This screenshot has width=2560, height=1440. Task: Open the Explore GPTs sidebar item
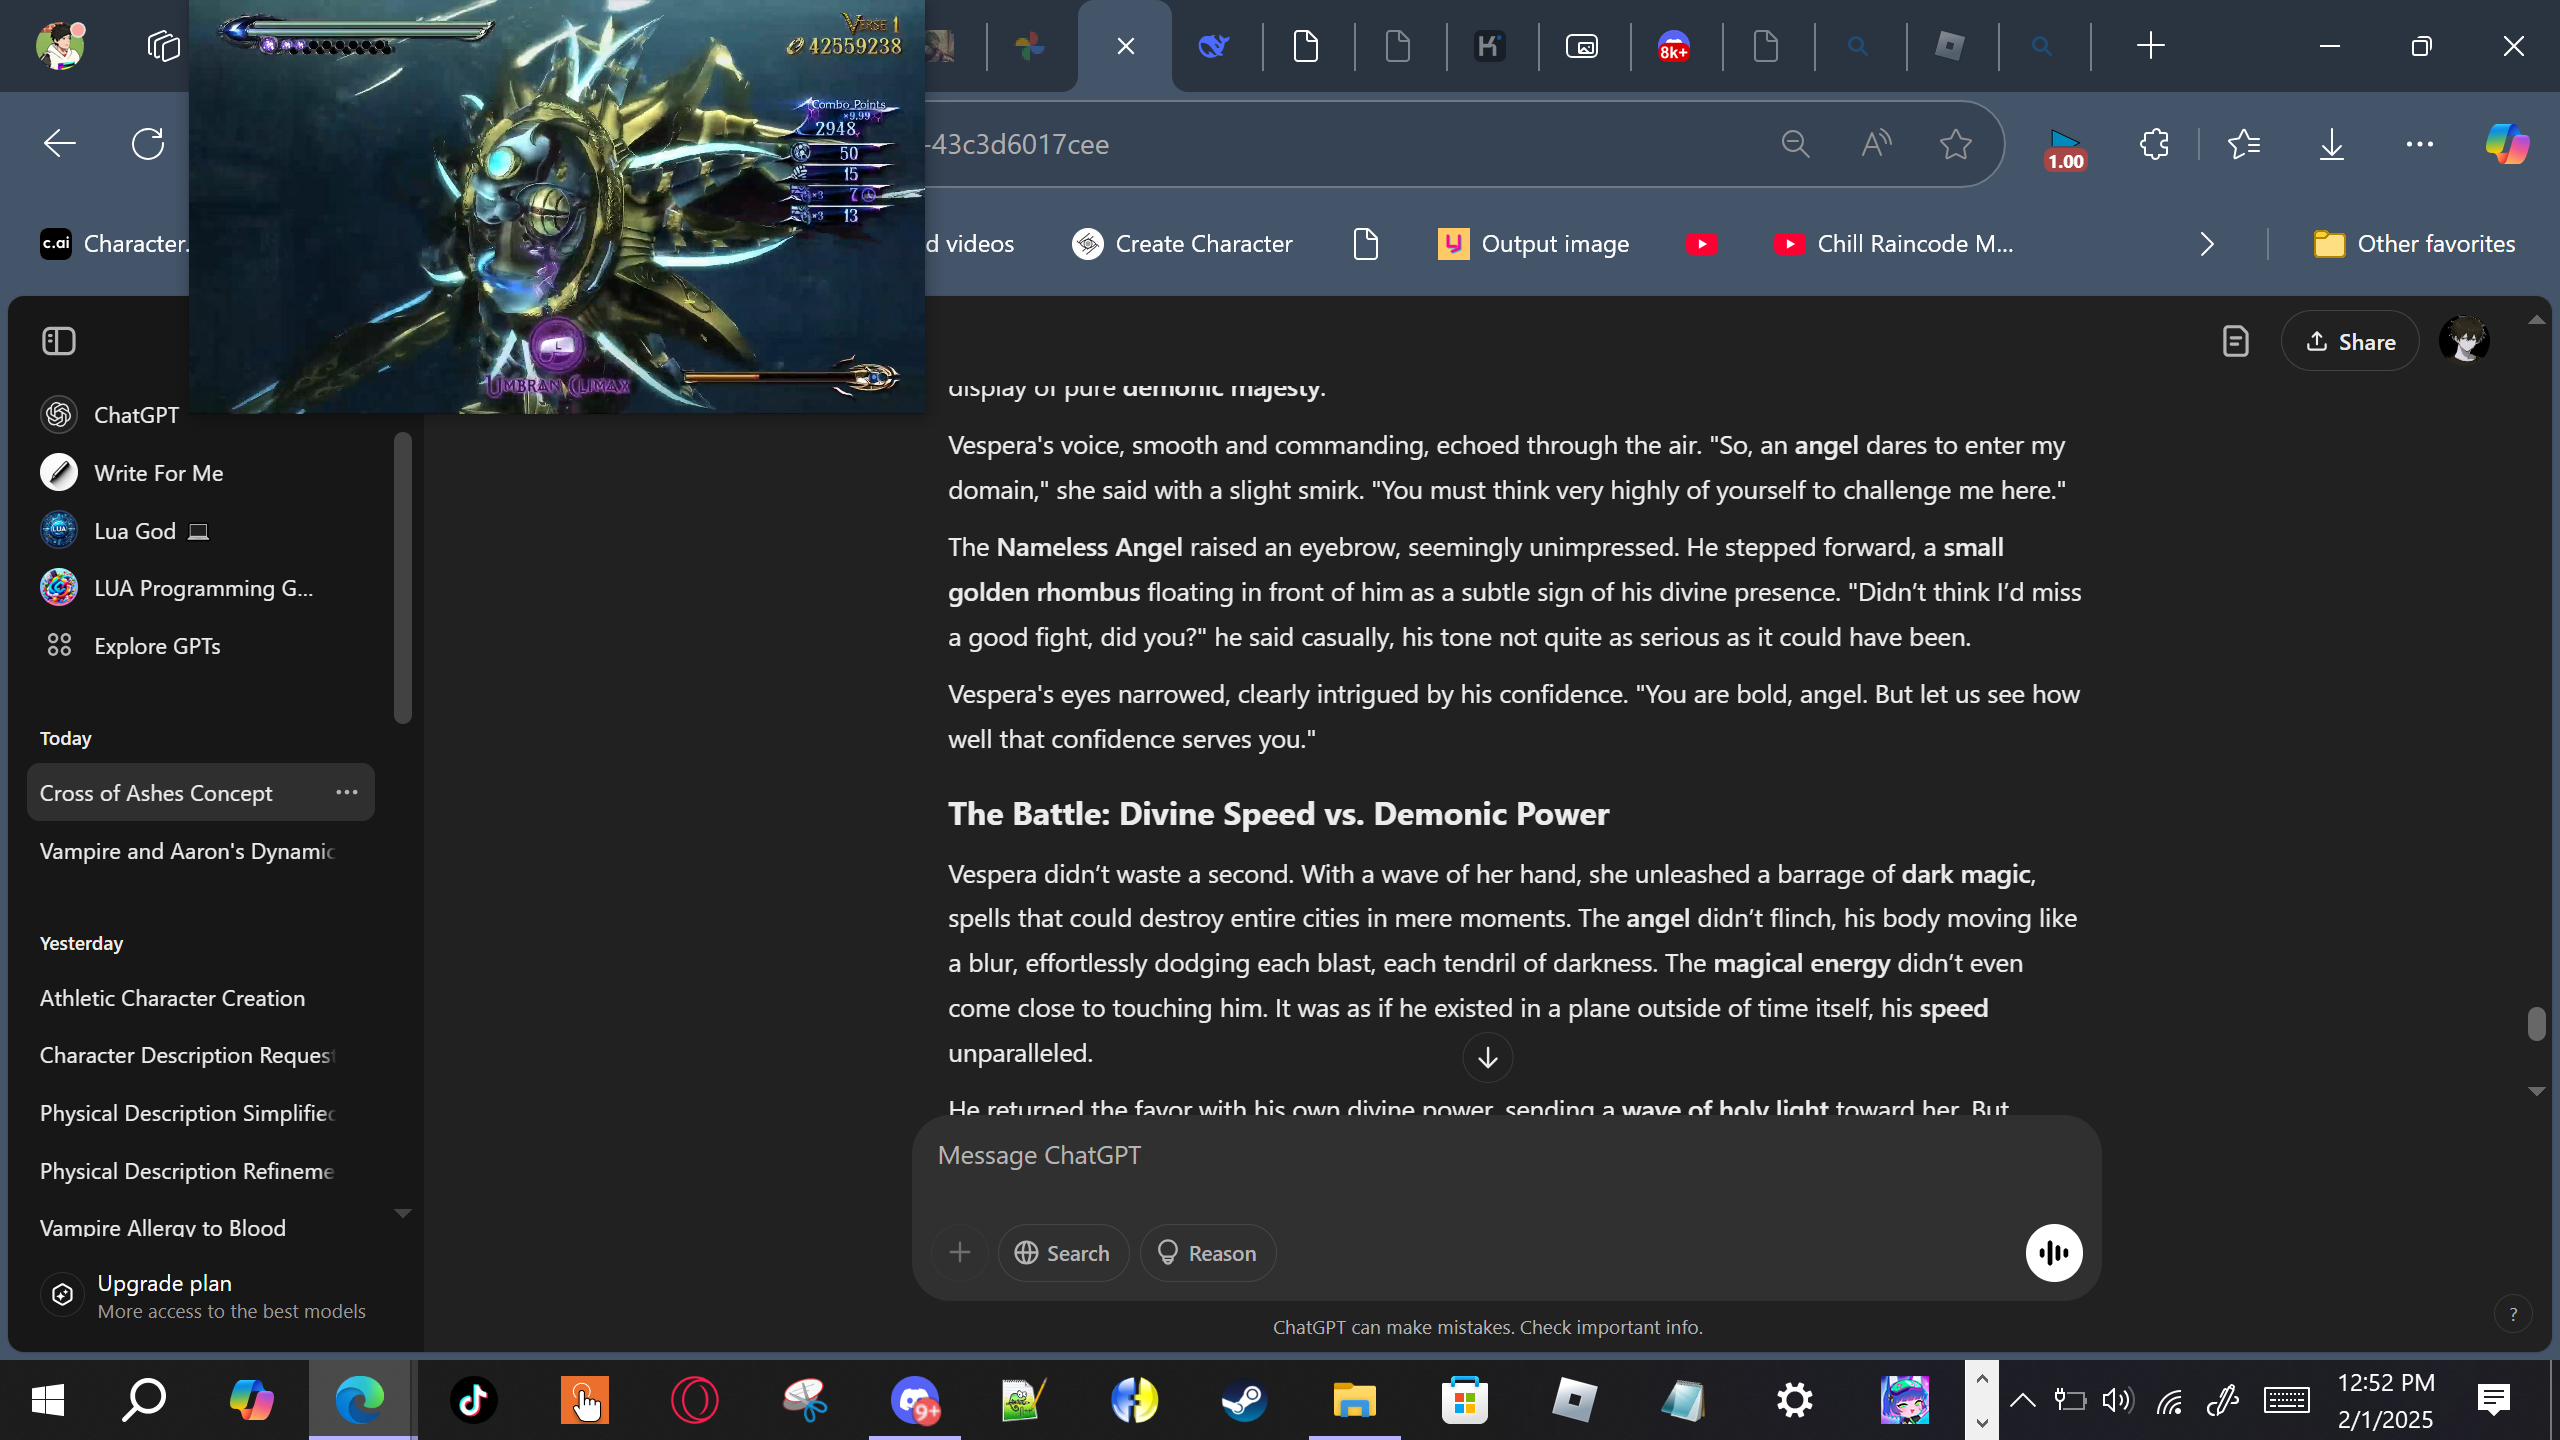pyautogui.click(x=156, y=646)
